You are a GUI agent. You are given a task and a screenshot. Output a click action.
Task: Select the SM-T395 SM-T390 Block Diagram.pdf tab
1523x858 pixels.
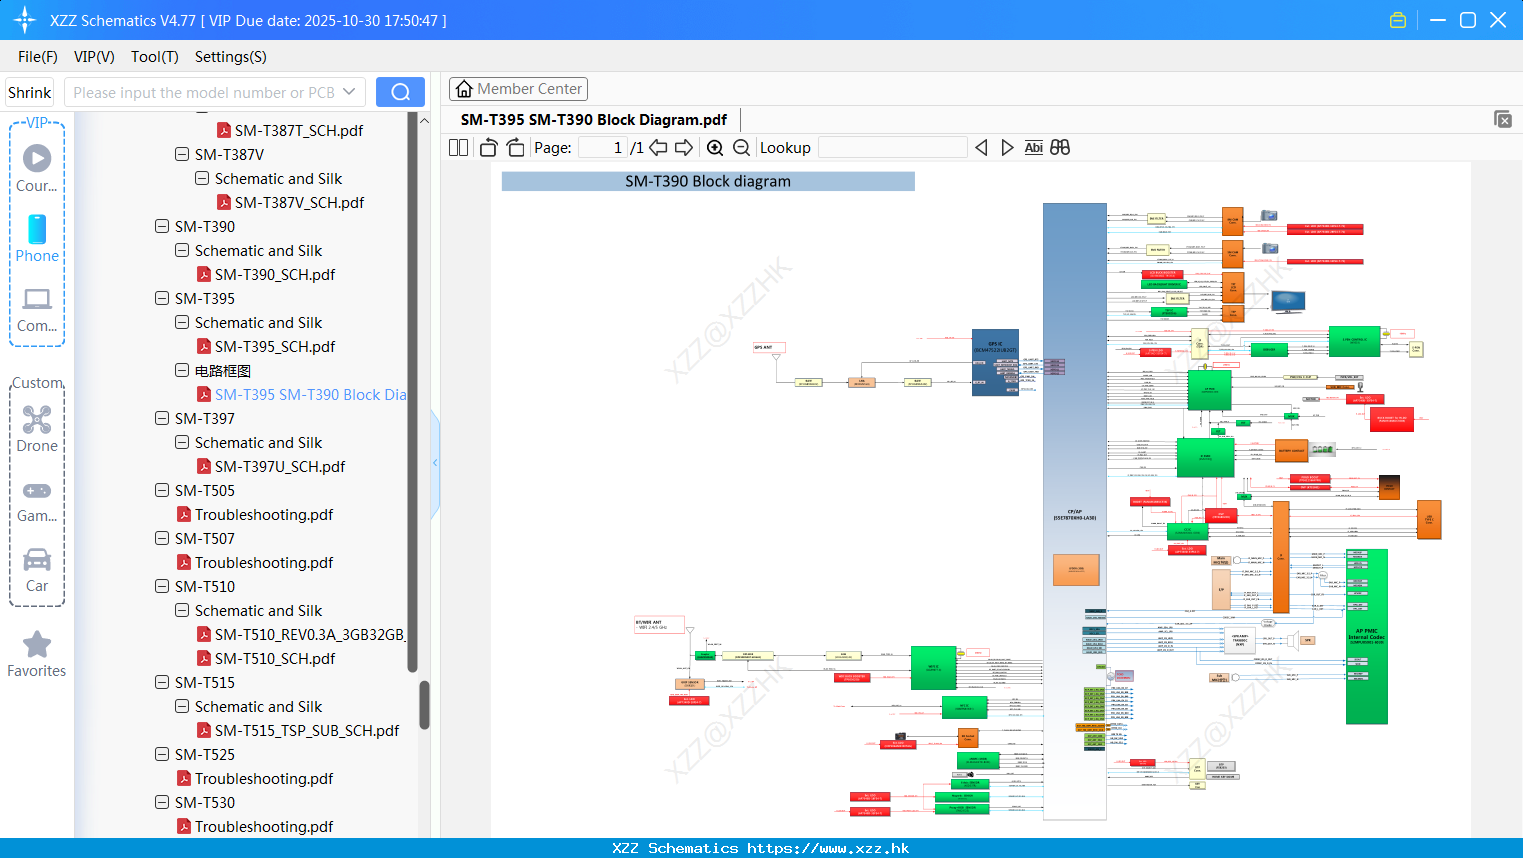pos(594,119)
